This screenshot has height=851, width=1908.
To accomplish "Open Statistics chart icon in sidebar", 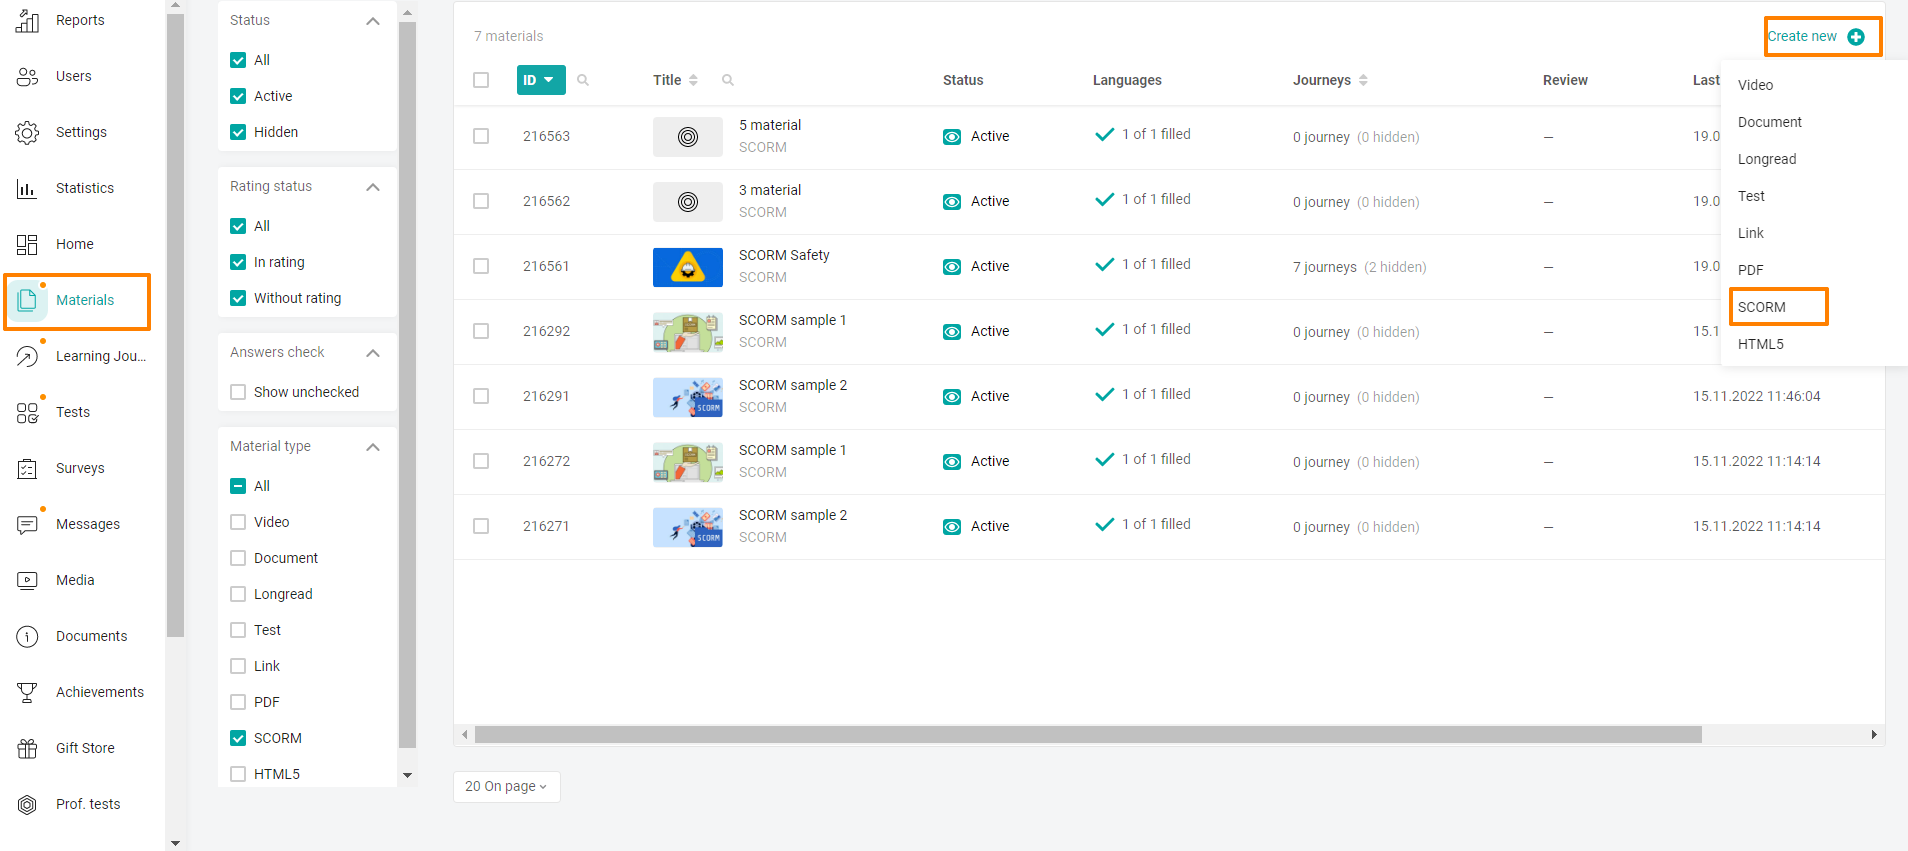I will [27, 188].
